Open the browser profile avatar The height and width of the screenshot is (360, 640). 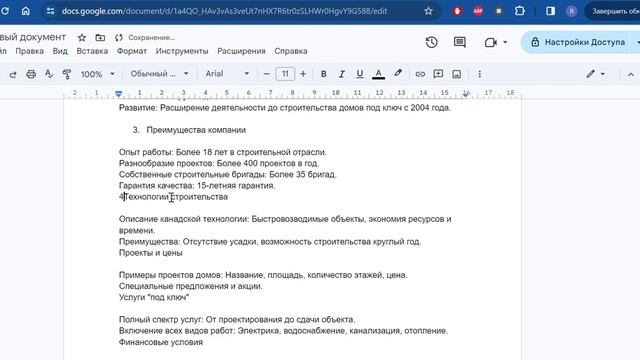pyautogui.click(x=571, y=11)
